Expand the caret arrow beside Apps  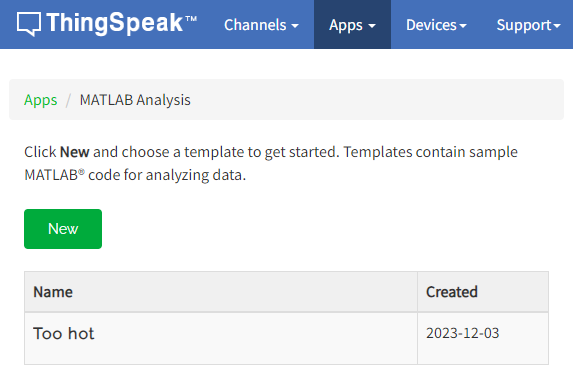(x=372, y=26)
